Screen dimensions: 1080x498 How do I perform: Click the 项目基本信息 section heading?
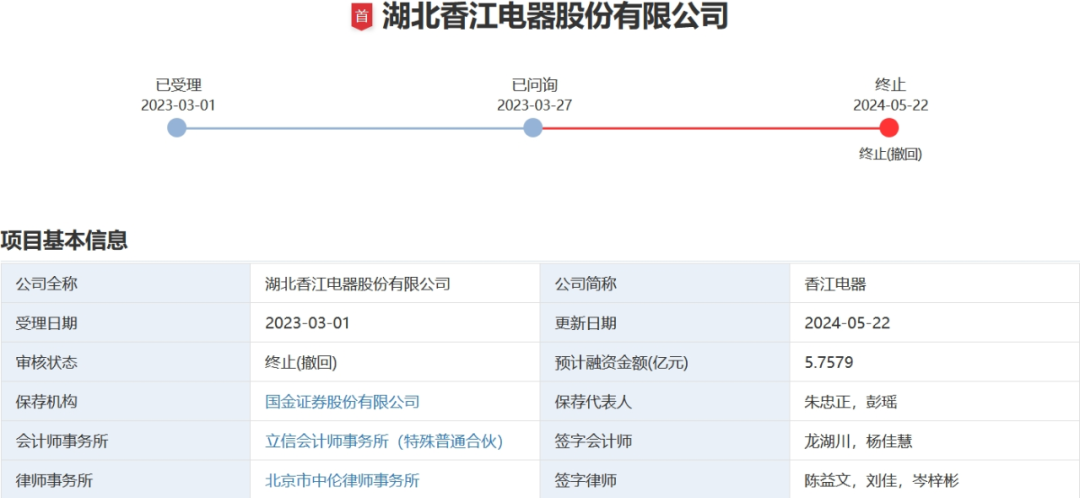coord(64,240)
